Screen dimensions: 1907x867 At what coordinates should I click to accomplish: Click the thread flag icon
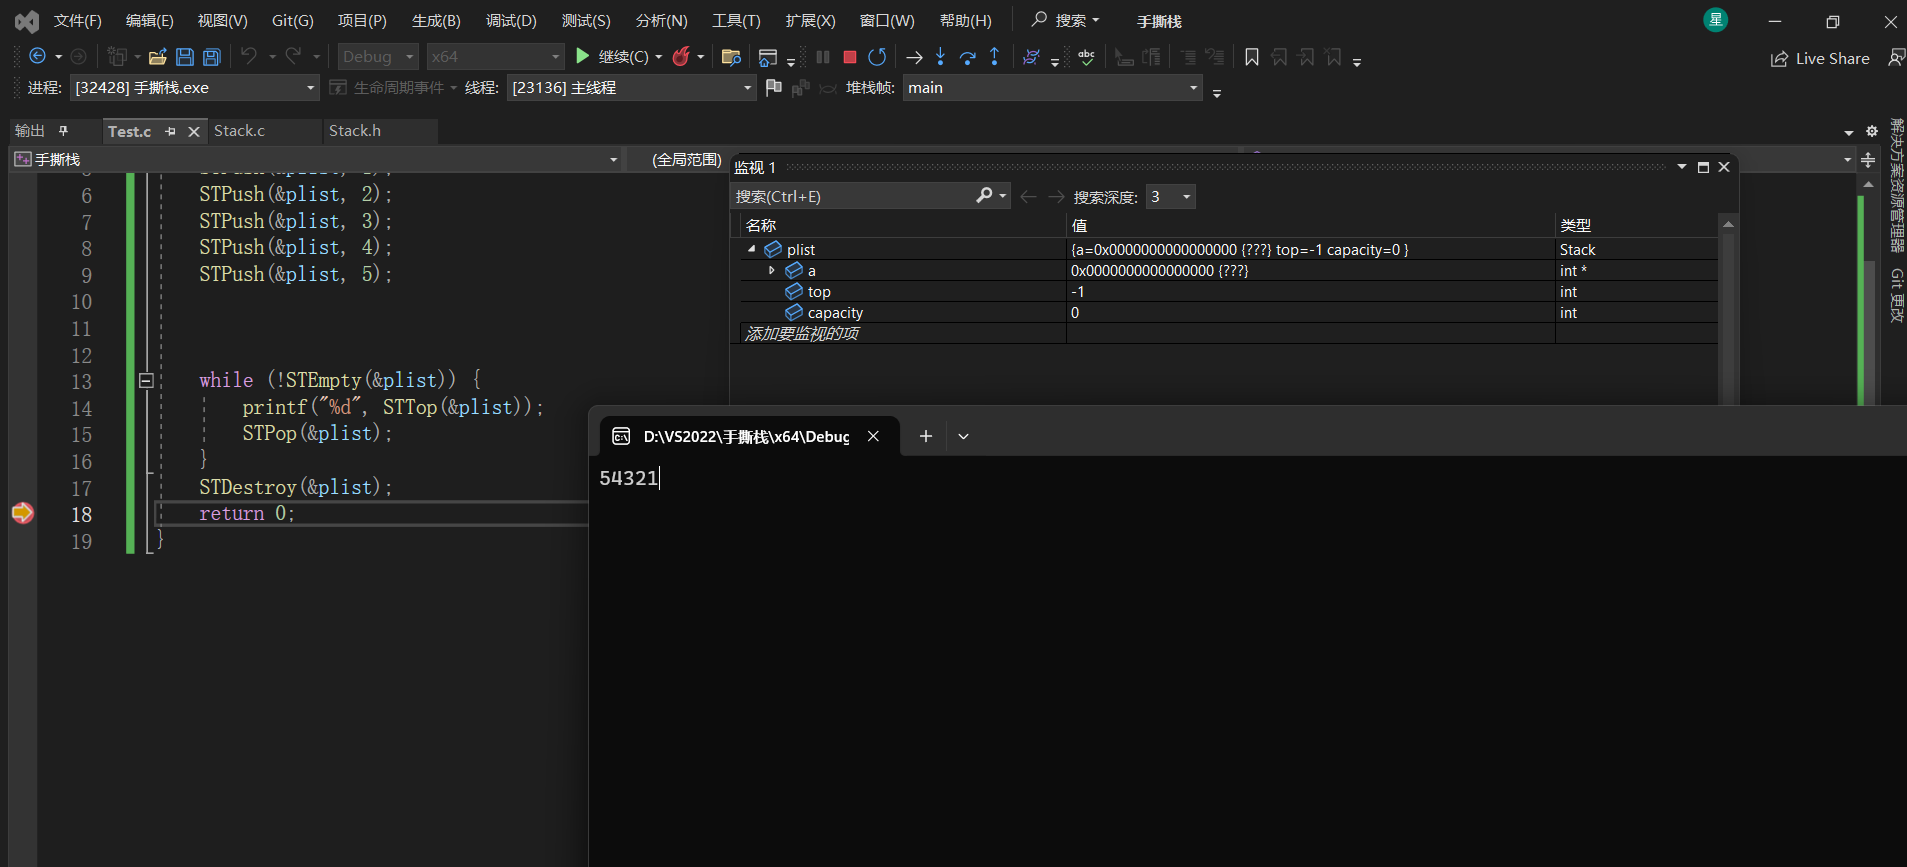coord(773,88)
